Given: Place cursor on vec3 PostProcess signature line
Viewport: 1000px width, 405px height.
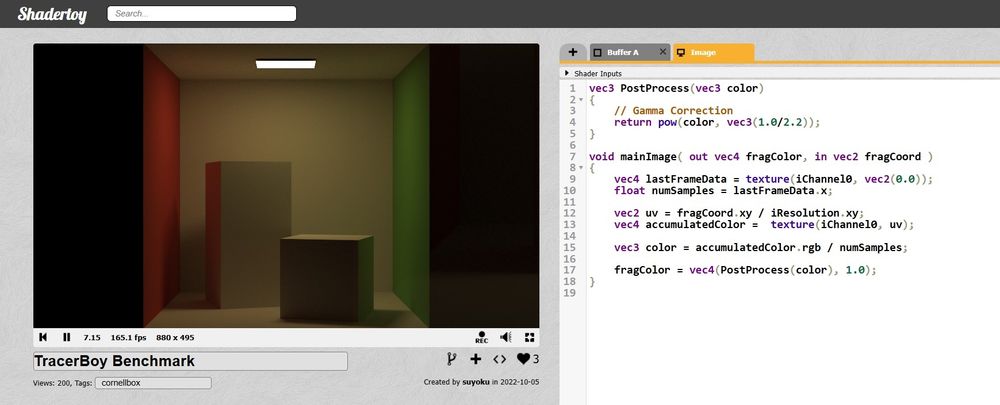Looking at the screenshot, I should 676,88.
